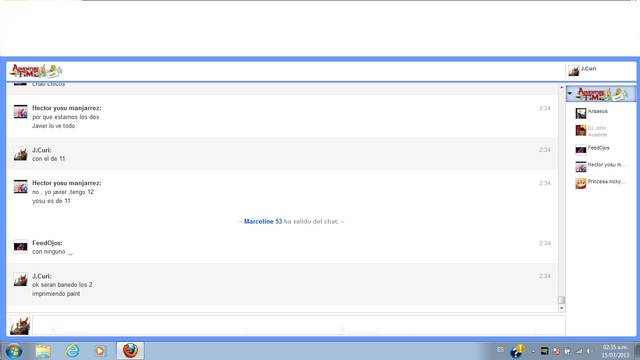Screen dimensions: 640x360
Task: Click the device icon beside the network icon
Action: (567, 351)
